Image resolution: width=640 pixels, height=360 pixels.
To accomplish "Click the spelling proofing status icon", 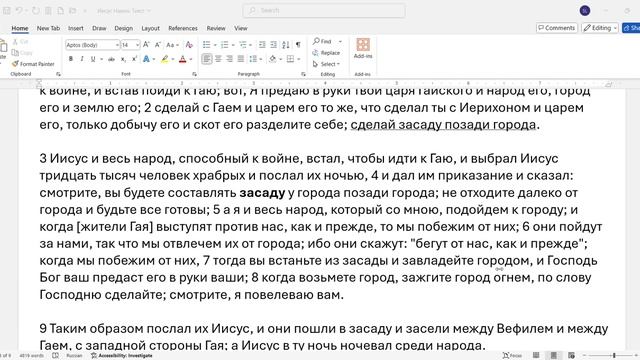I will pos(56,356).
